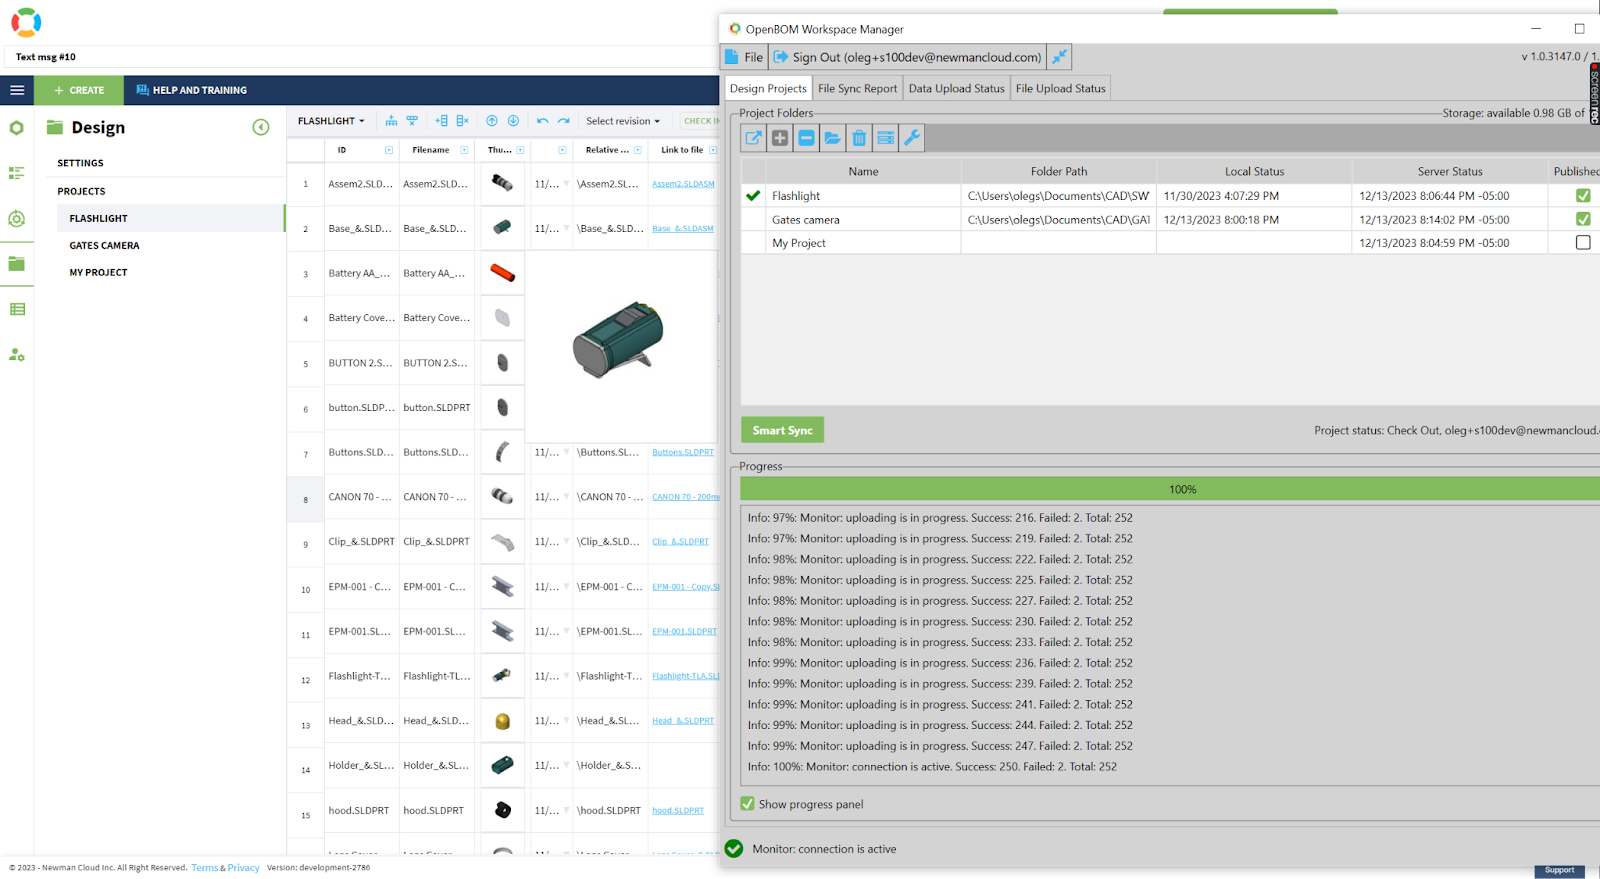Collapse the Design panel with circle arrow
The width and height of the screenshot is (1600, 879).
tap(261, 127)
